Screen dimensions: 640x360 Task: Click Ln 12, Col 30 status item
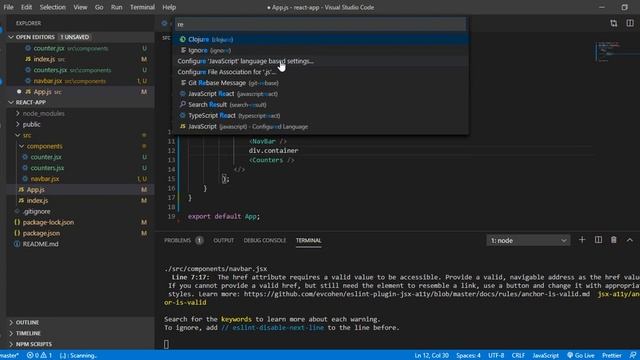[431, 356]
